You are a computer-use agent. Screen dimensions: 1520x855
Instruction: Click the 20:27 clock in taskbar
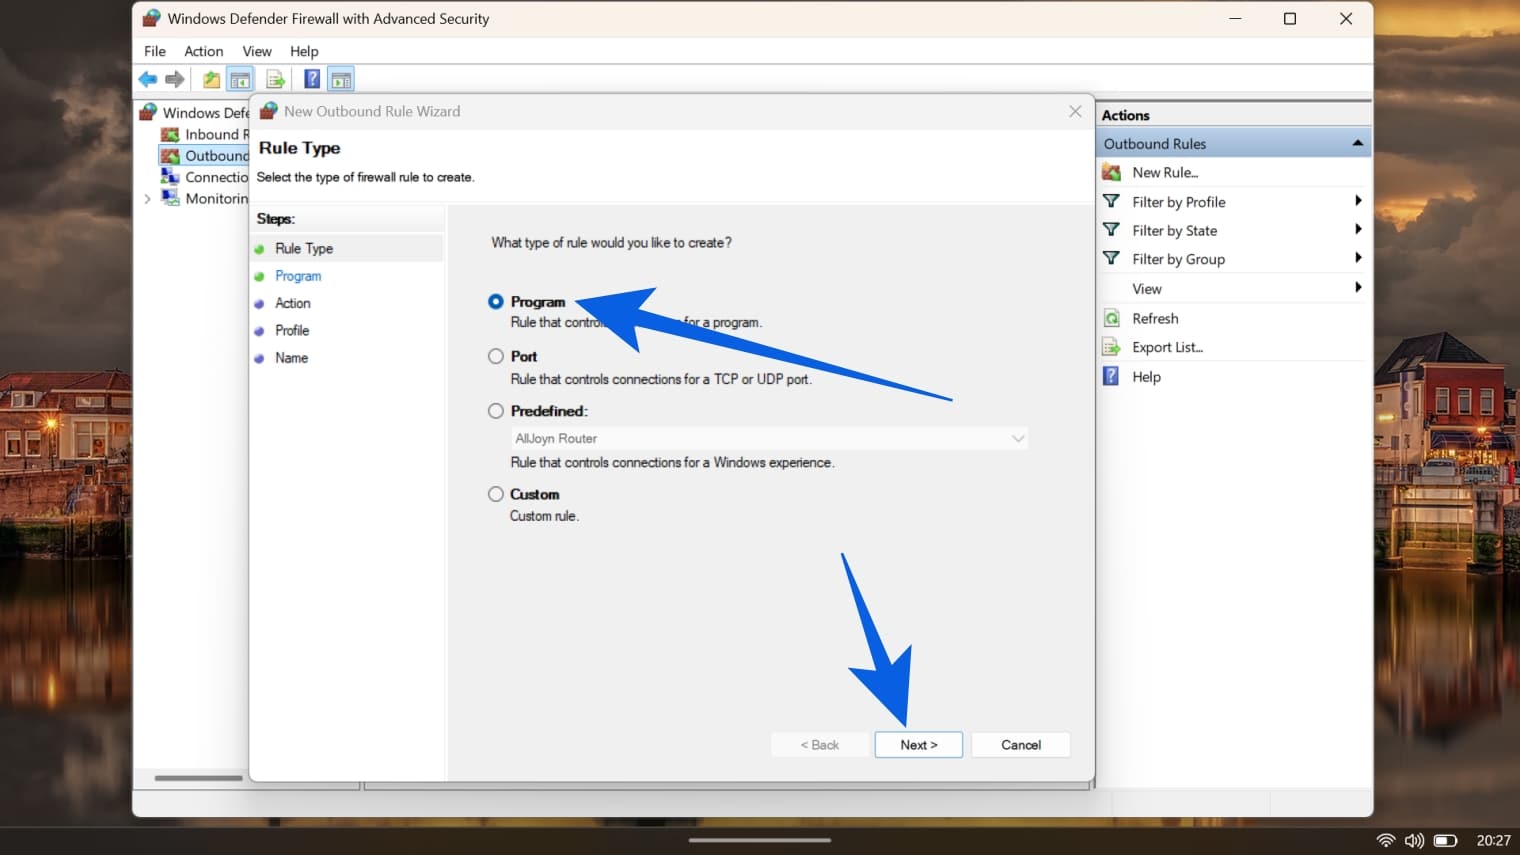(x=1493, y=840)
